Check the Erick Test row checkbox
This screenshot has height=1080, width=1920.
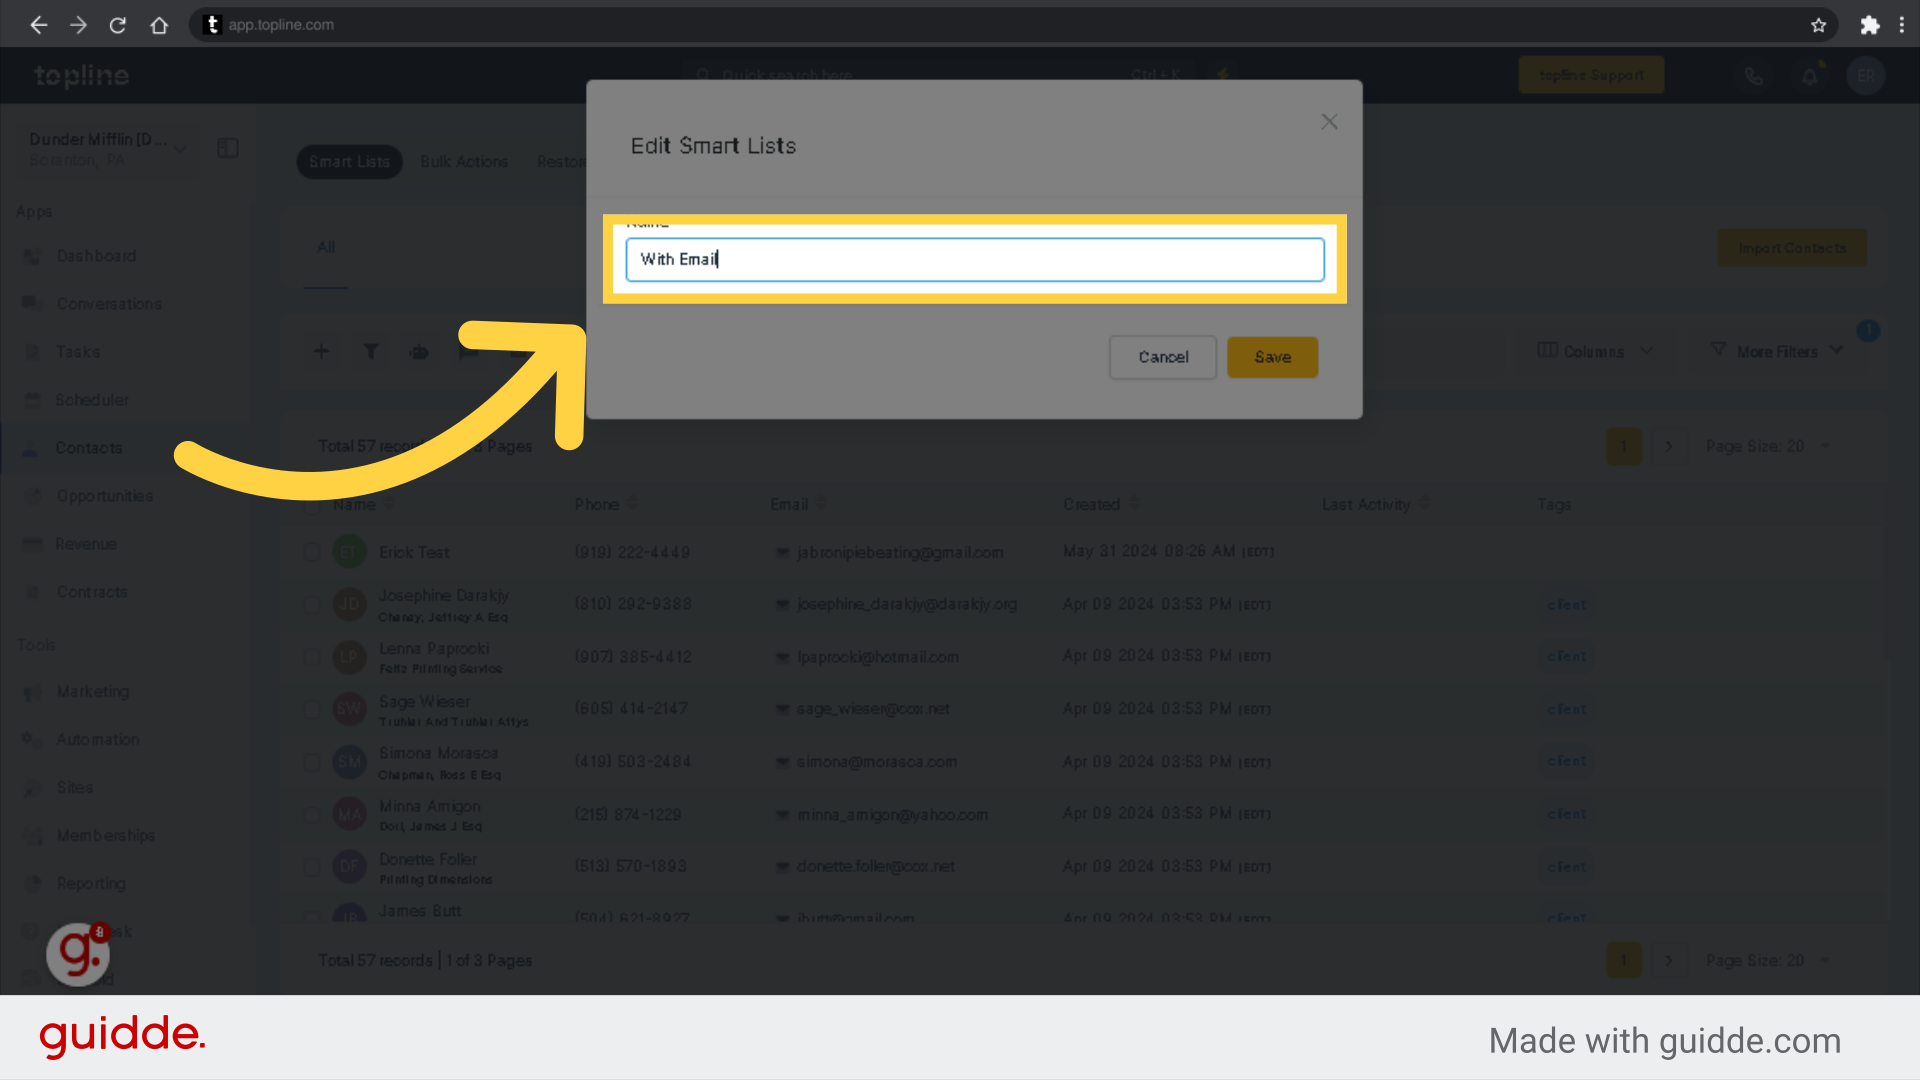[312, 552]
